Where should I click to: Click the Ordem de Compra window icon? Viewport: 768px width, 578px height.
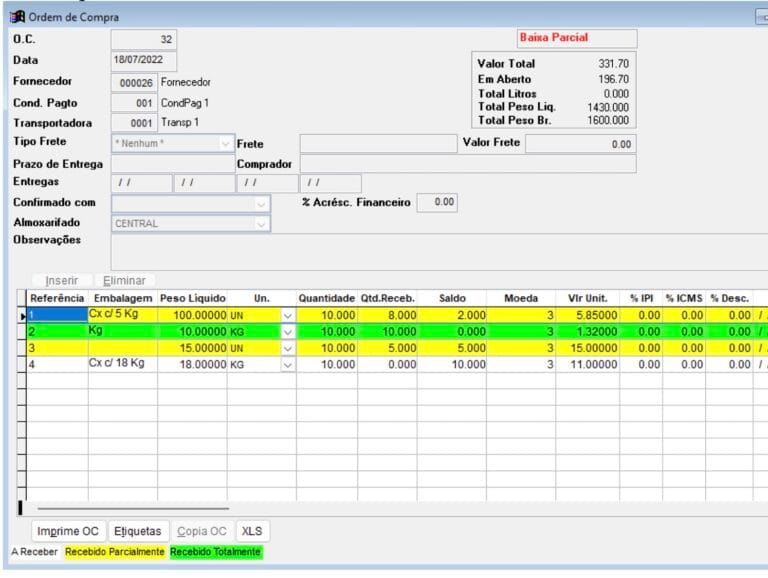coord(17,17)
